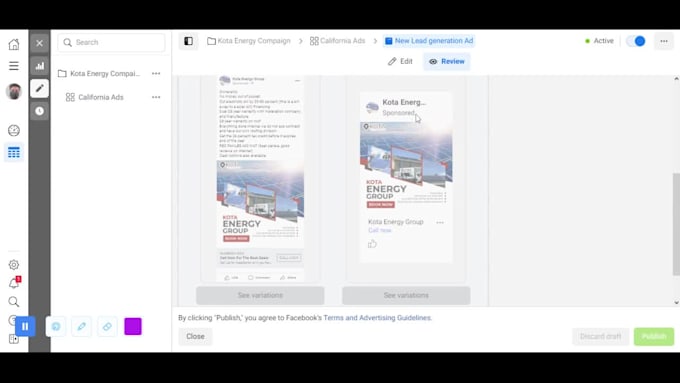Screen dimensions: 680x383
Task: Switch to the Edit tab
Action: [x=400, y=62]
